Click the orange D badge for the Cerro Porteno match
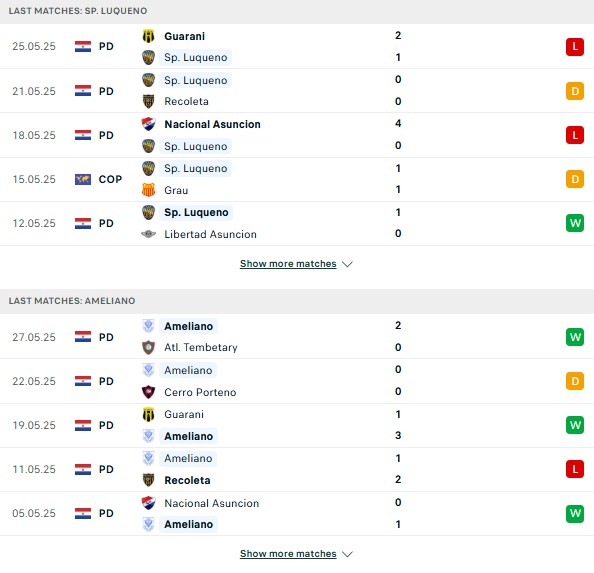This screenshot has width=594, height=573. click(x=575, y=381)
